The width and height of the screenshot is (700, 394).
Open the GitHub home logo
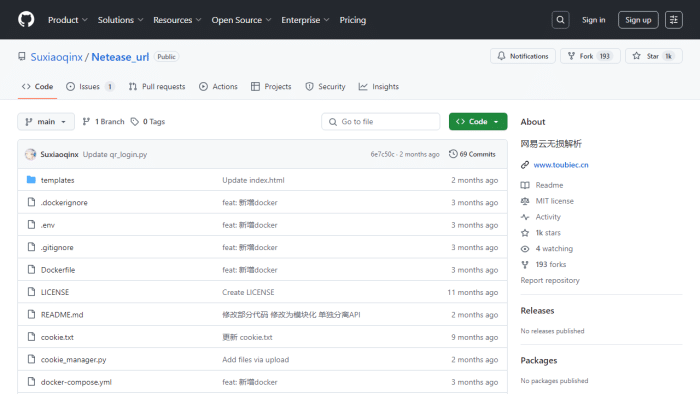[26, 20]
